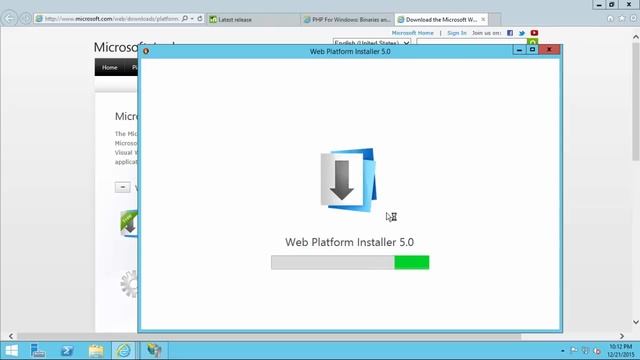Click the Web Platform Installer 5.0 splash text
The height and width of the screenshot is (360, 640).
349,242
